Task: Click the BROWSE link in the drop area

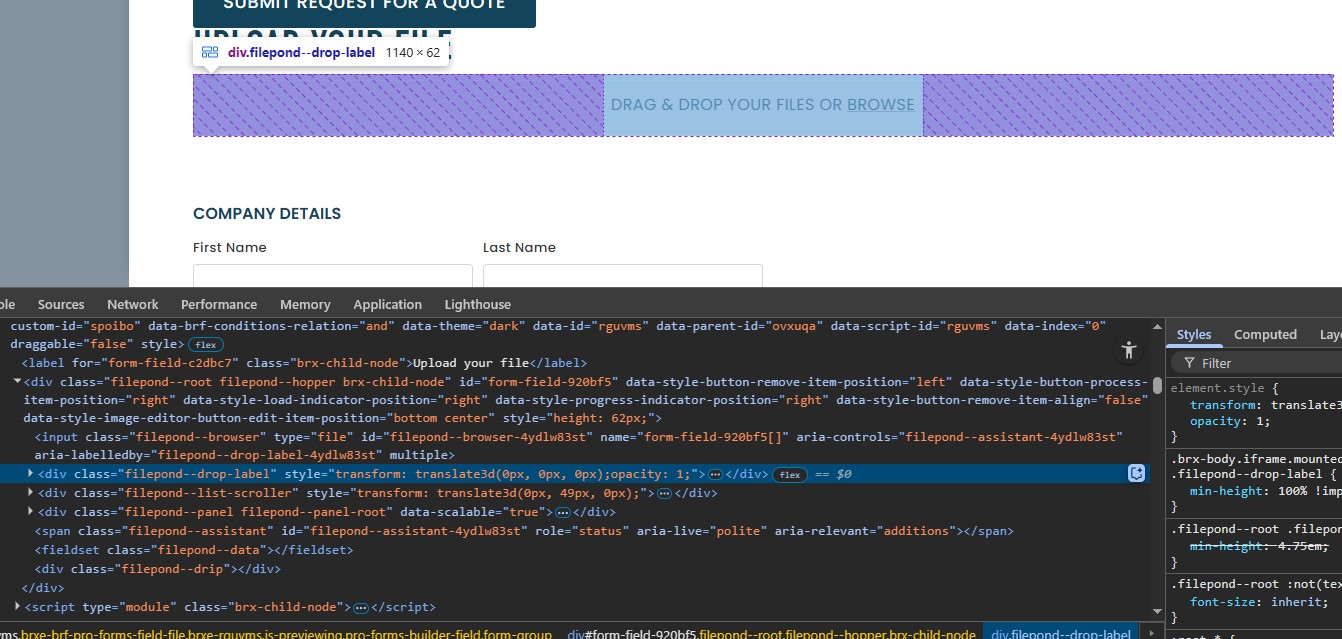Action: [x=881, y=104]
